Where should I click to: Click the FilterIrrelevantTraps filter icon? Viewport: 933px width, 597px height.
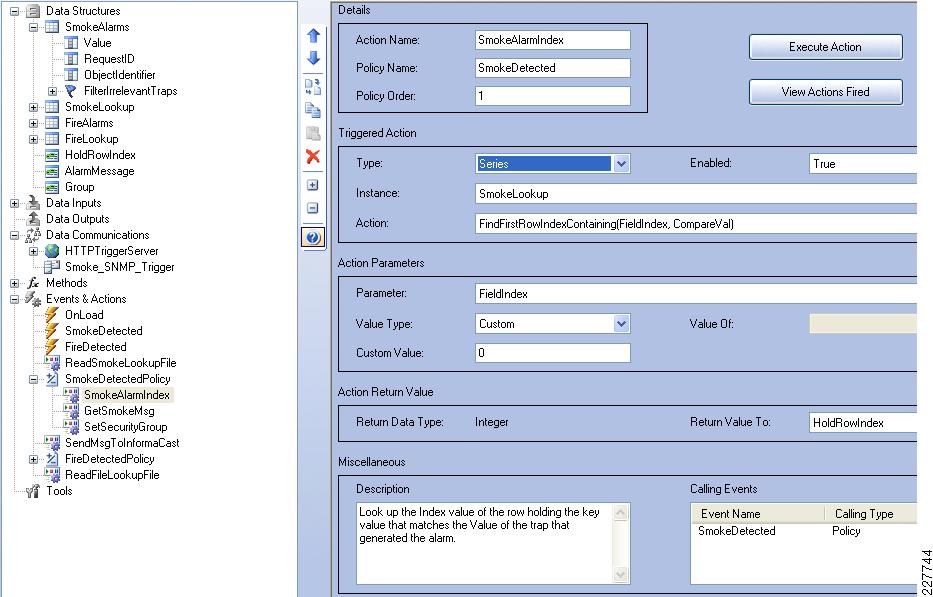coord(71,91)
